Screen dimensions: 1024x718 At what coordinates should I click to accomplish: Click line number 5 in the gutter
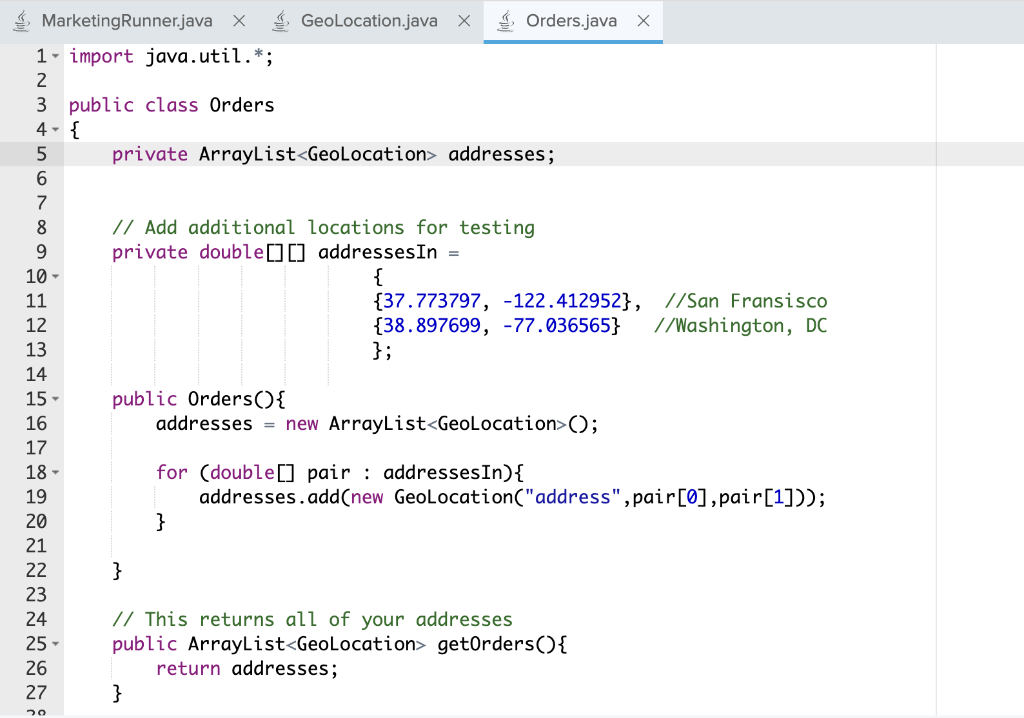(41, 154)
